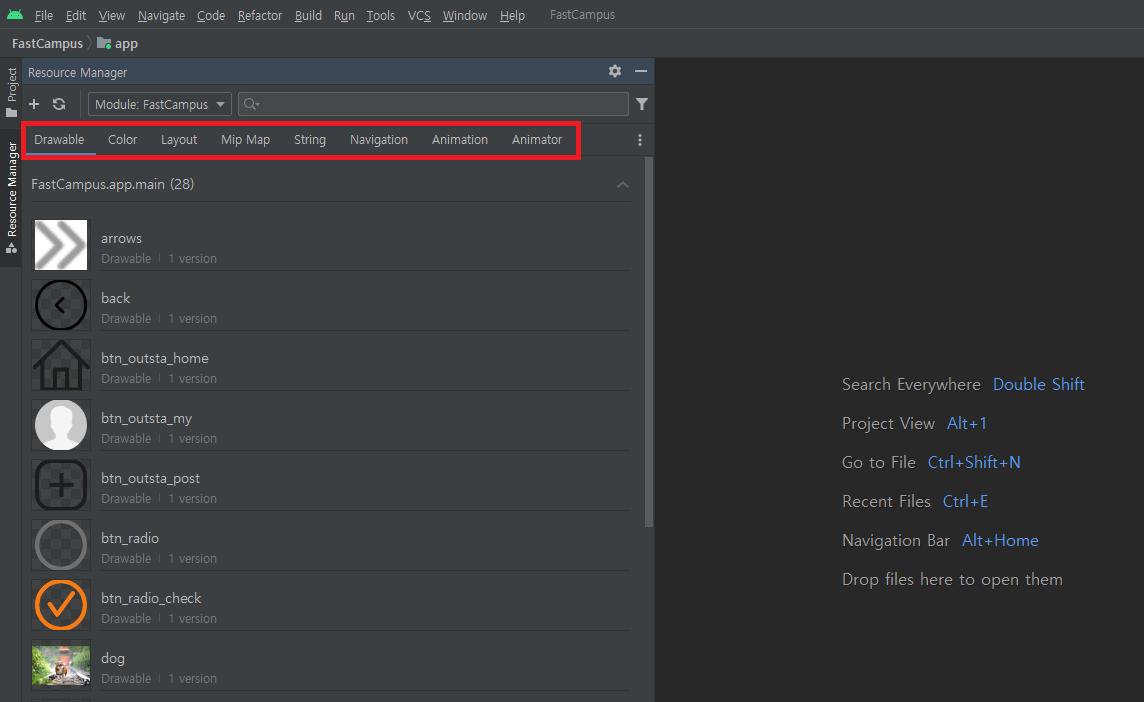Collapse the FastCampus.app.main section
Screen dimensions: 1144x702
[x=622, y=185]
